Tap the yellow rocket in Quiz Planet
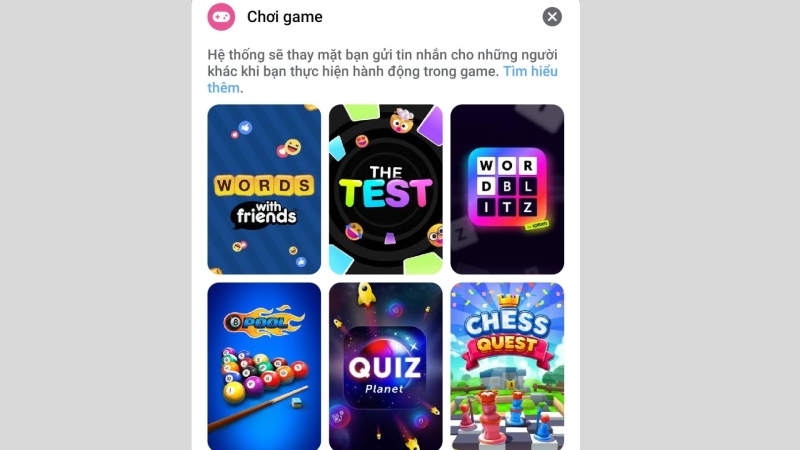Viewport: 800px width, 450px height. coord(366,295)
